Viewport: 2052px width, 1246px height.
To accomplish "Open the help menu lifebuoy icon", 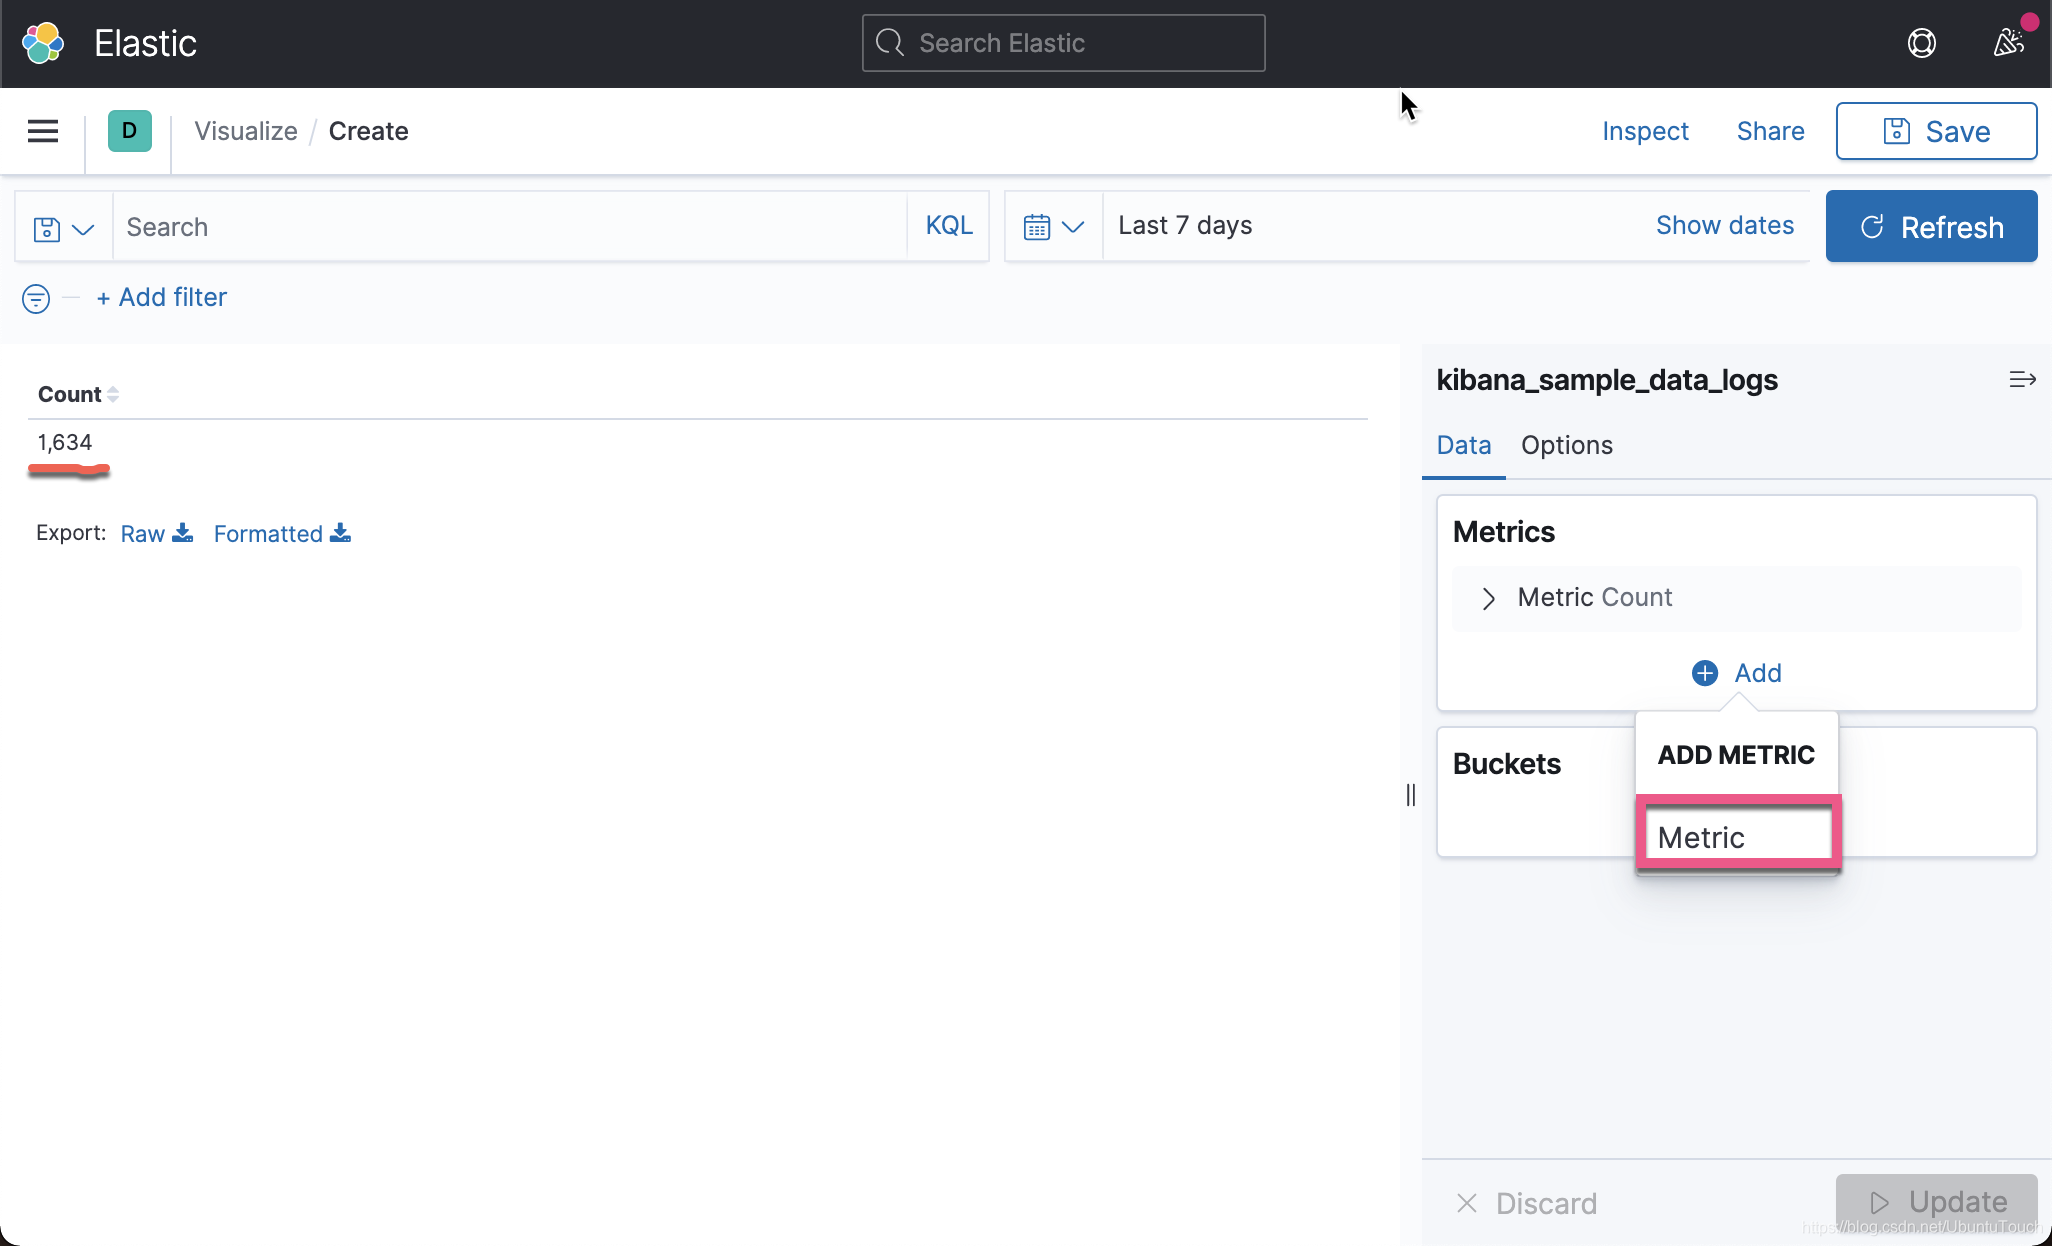I will pos(1921,43).
